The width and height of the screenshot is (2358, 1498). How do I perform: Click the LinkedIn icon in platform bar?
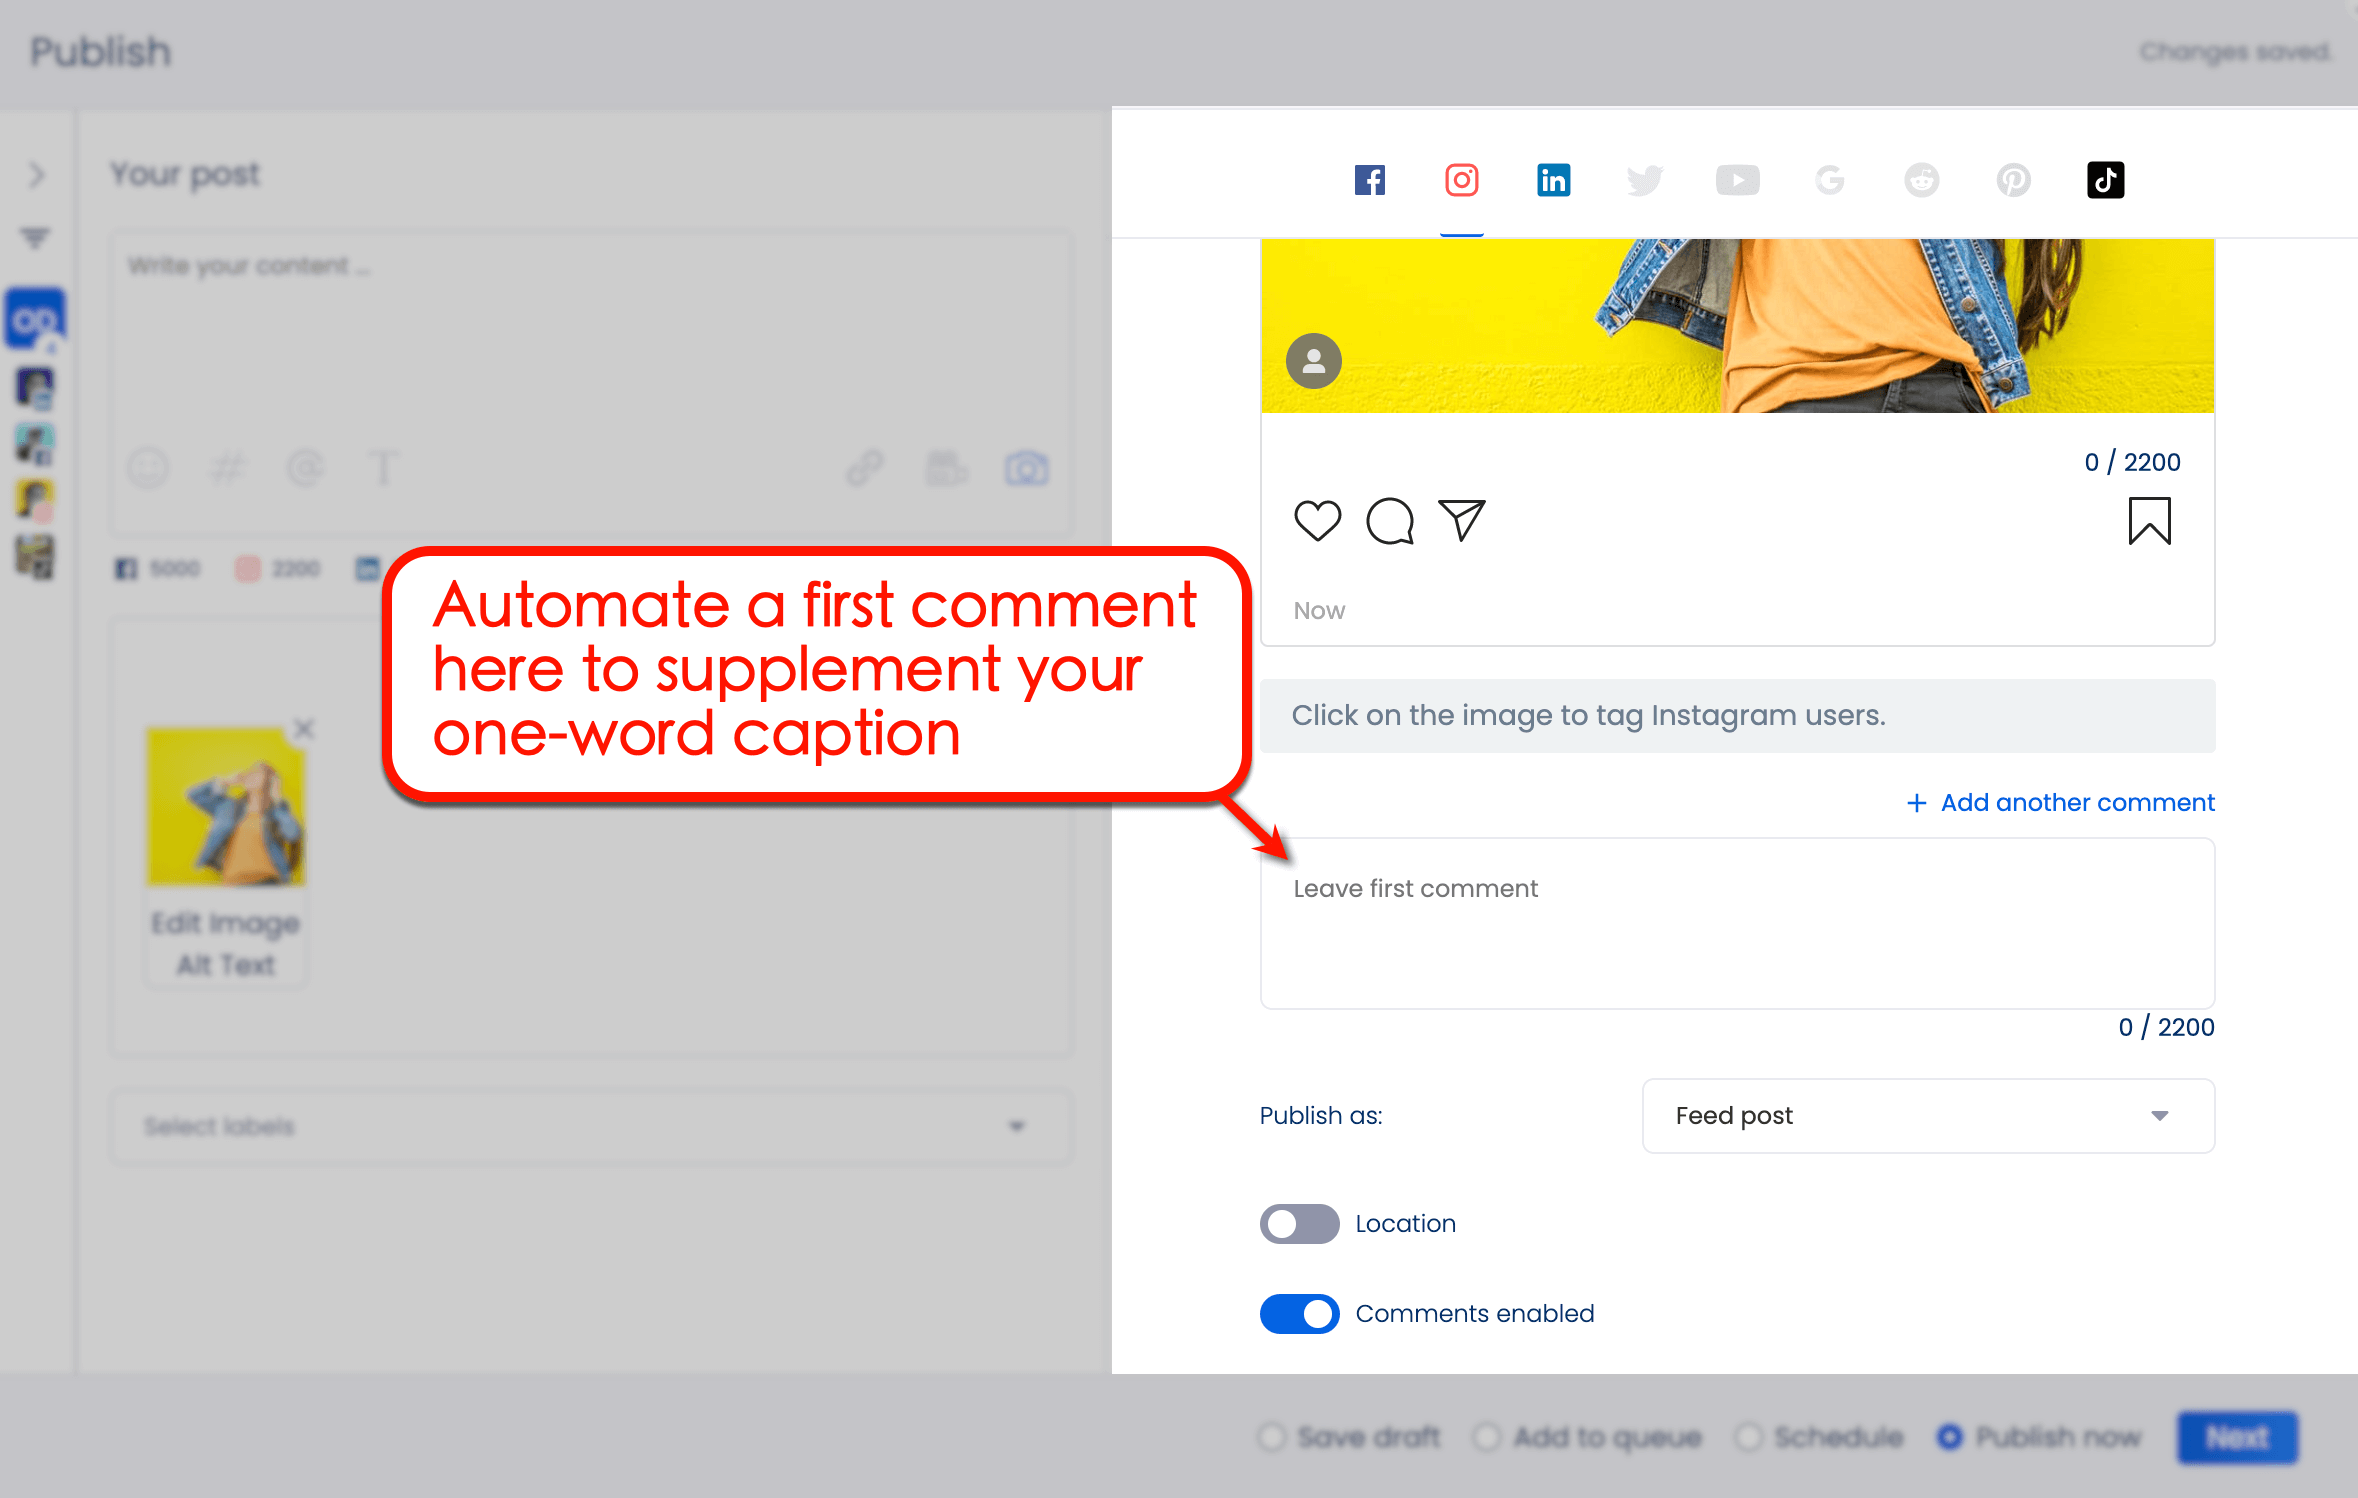(1554, 179)
